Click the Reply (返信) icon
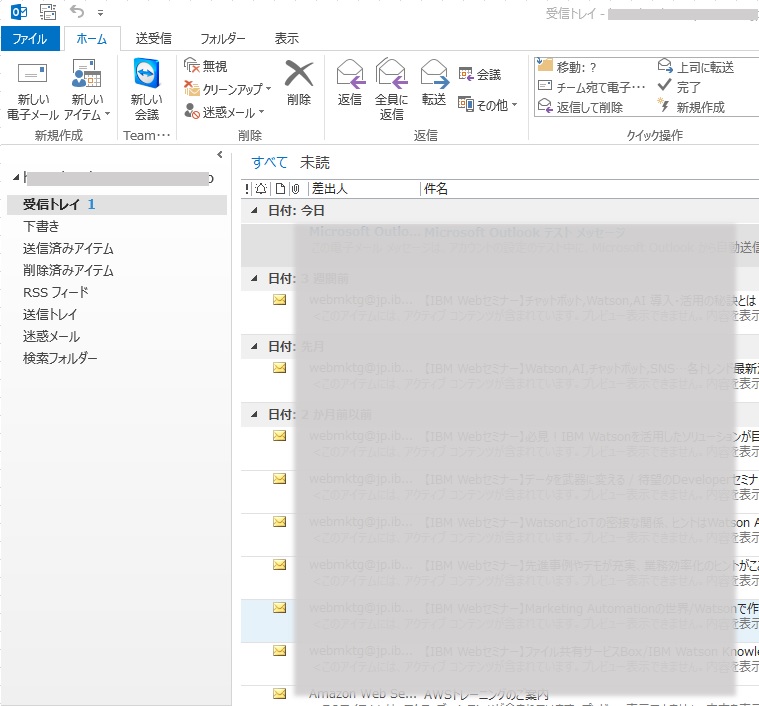The image size is (759, 706). tap(349, 73)
